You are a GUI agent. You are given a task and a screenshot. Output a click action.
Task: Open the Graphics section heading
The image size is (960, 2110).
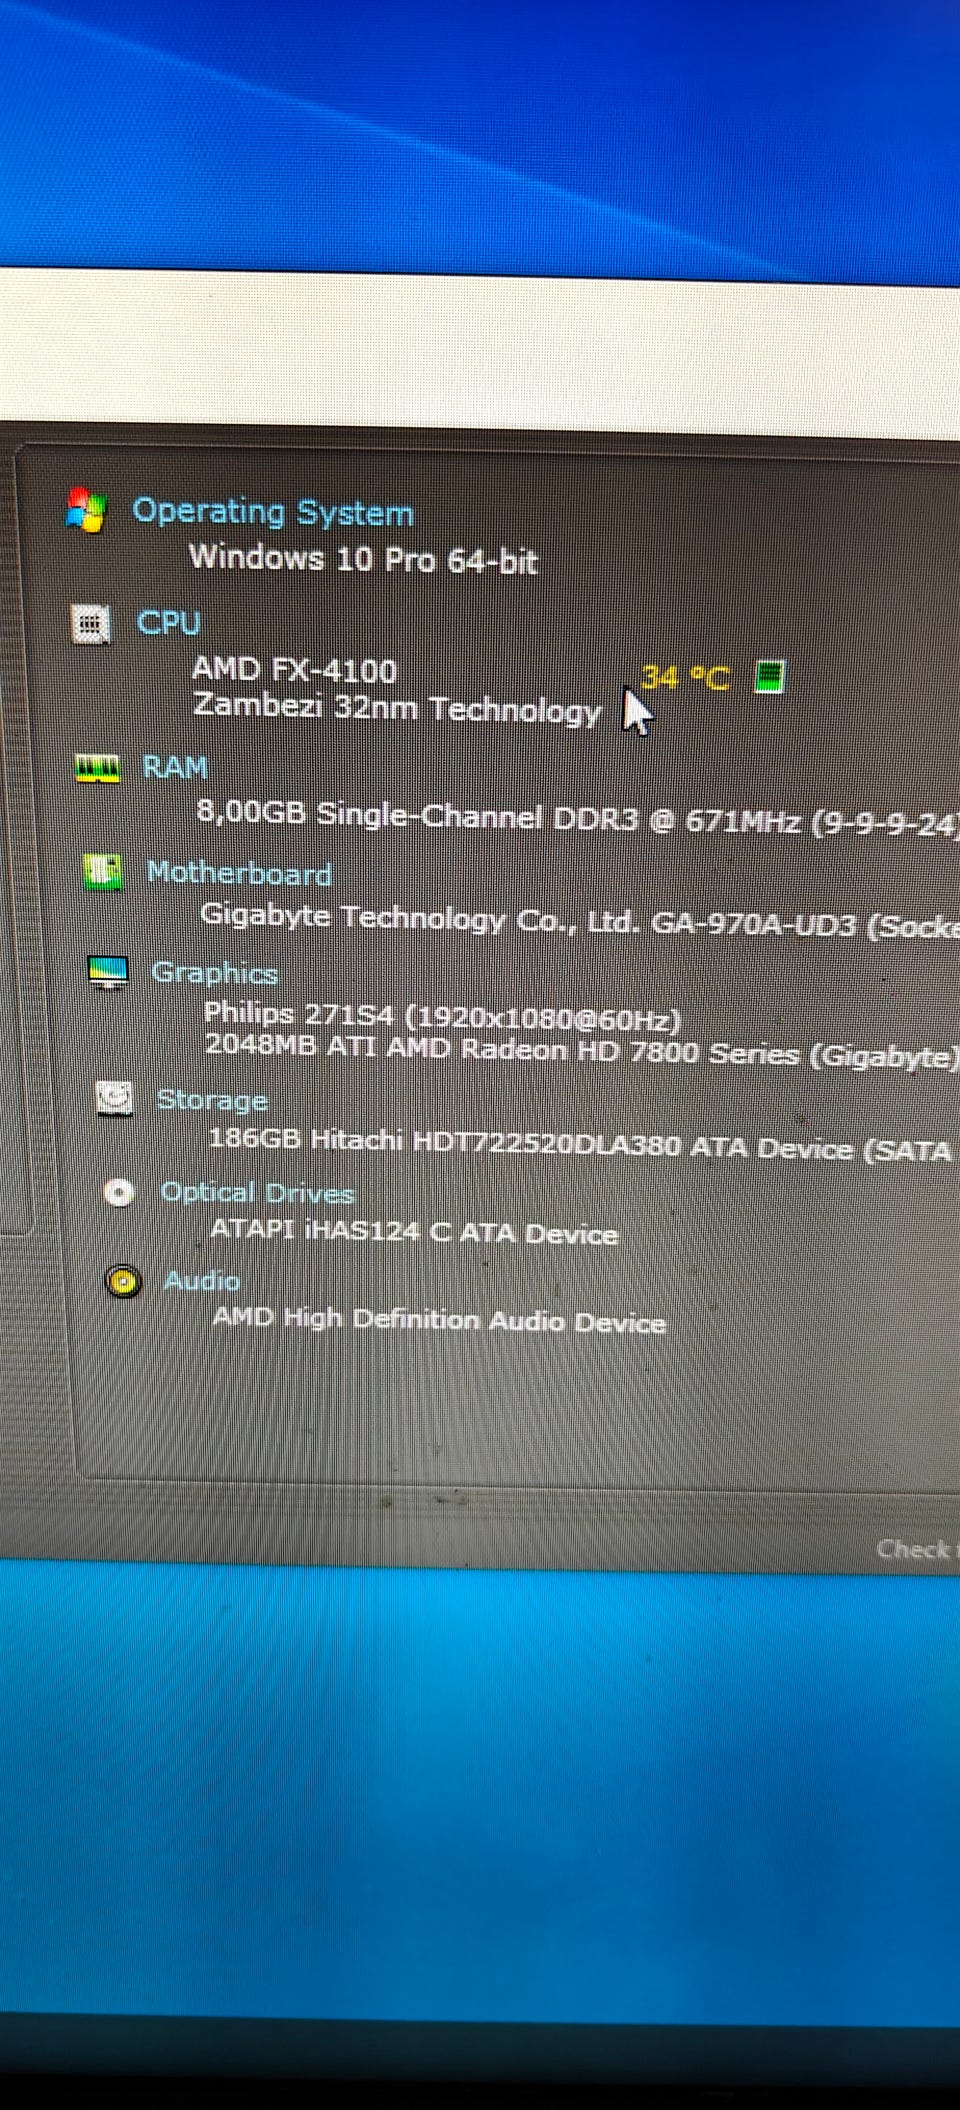pyautogui.click(x=214, y=972)
